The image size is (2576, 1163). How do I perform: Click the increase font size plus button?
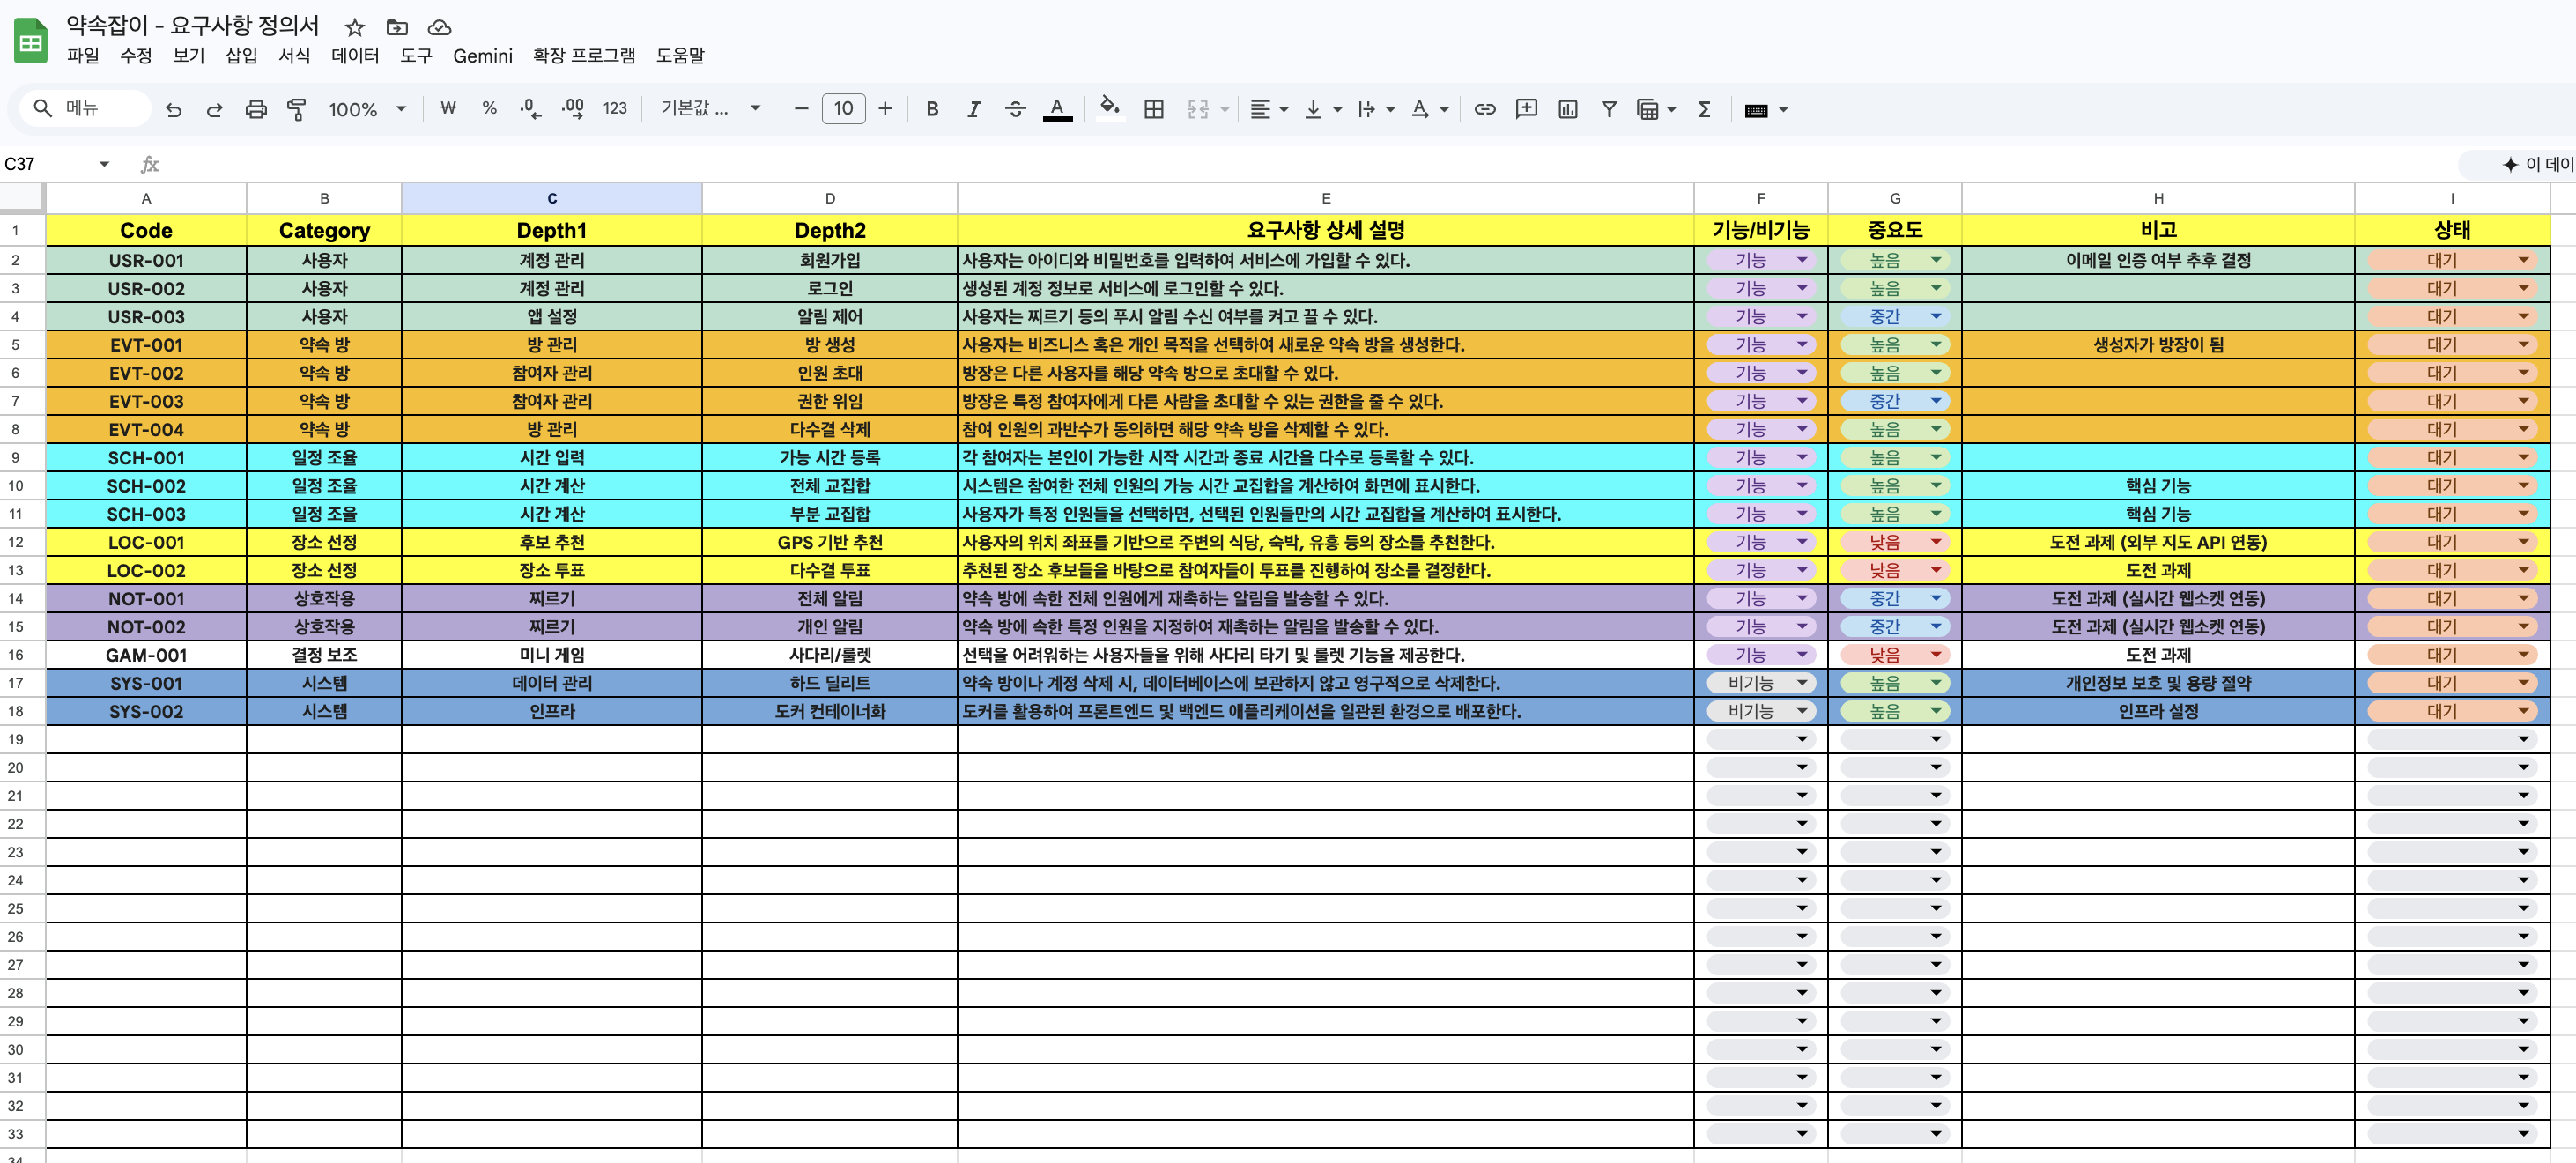click(885, 109)
